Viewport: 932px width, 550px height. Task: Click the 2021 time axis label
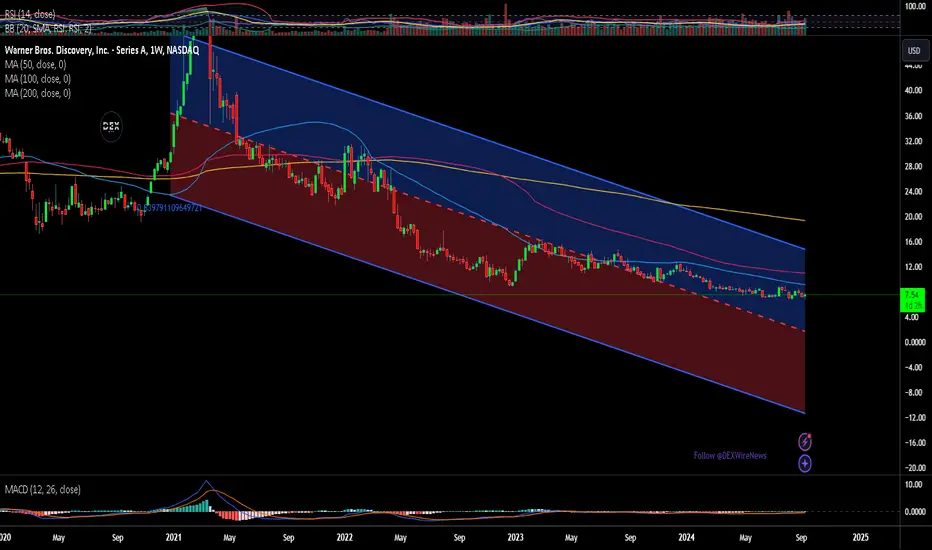(174, 538)
